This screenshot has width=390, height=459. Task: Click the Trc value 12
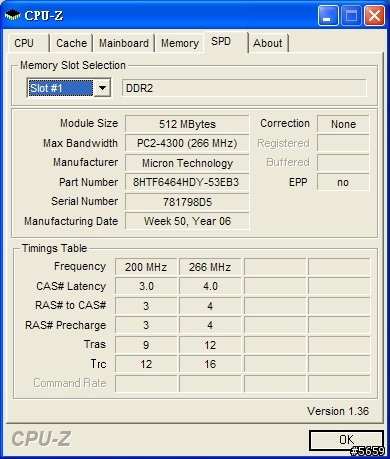(146, 364)
